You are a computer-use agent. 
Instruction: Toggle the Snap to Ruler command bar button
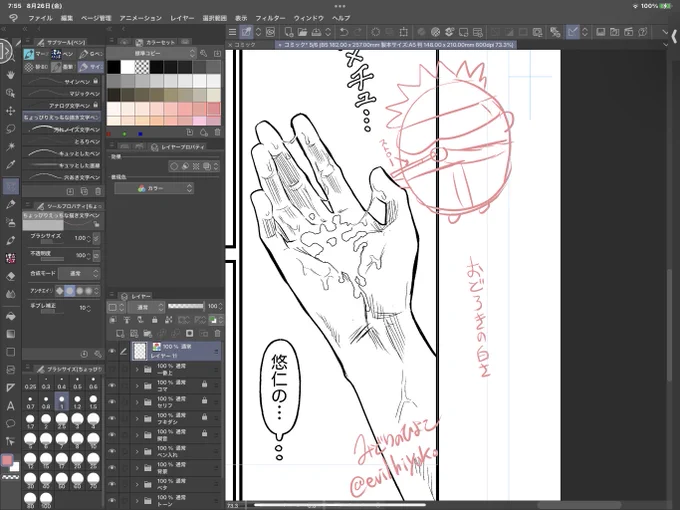pyautogui.click(x=573, y=32)
